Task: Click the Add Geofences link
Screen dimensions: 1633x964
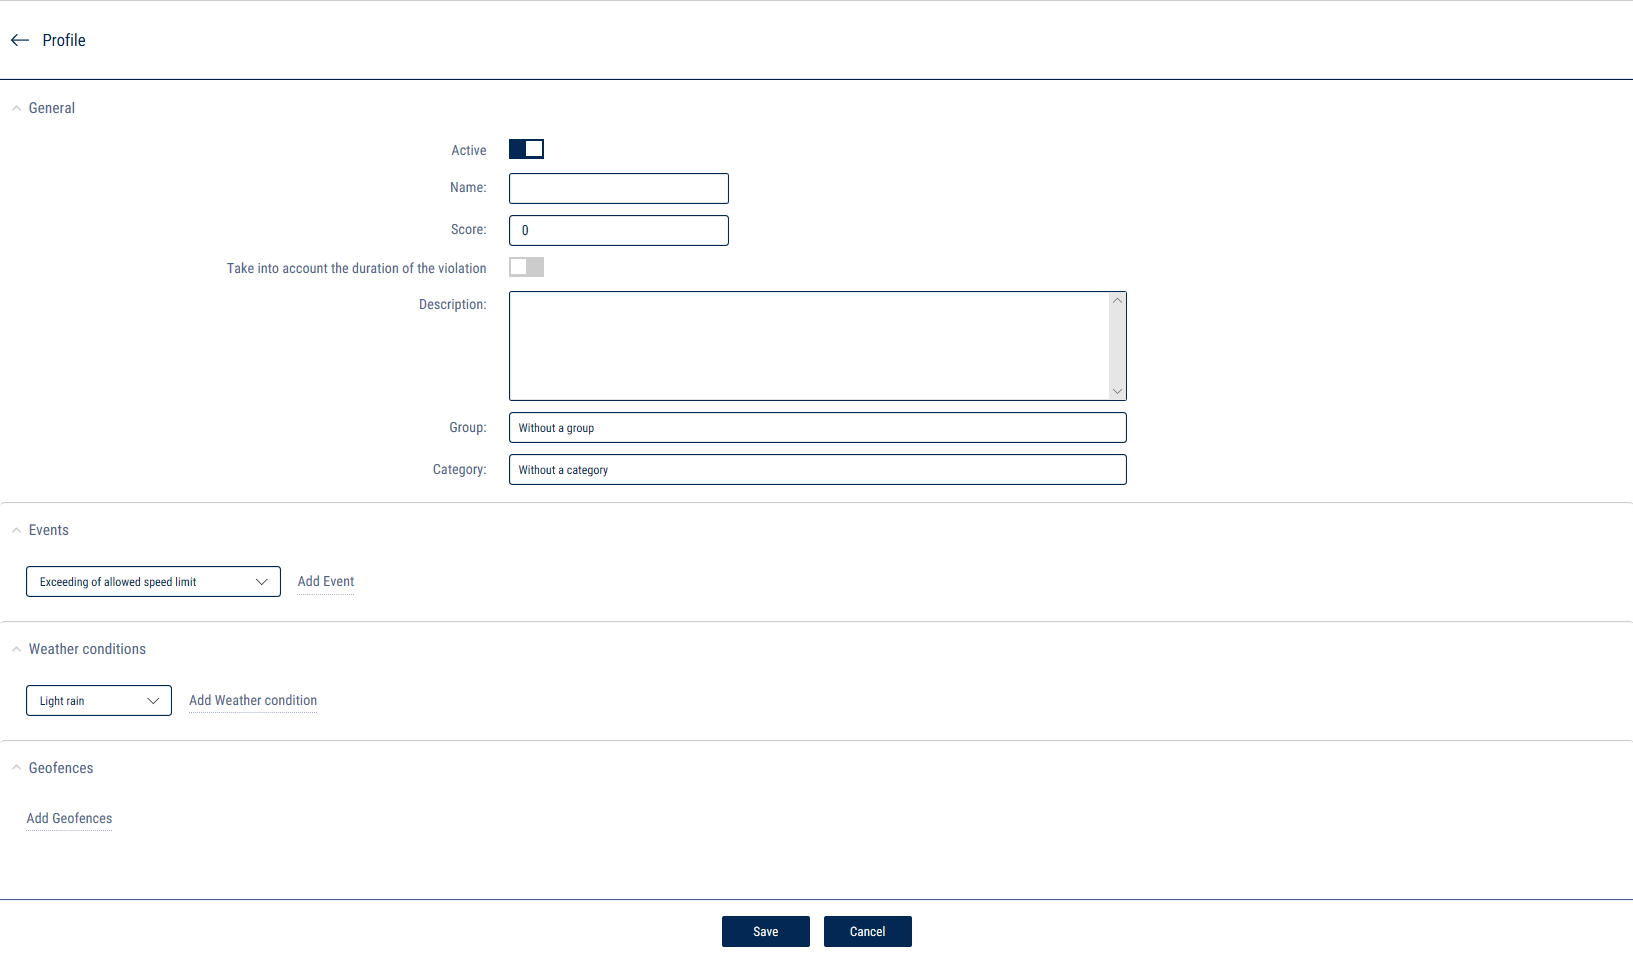Action: pos(69,819)
